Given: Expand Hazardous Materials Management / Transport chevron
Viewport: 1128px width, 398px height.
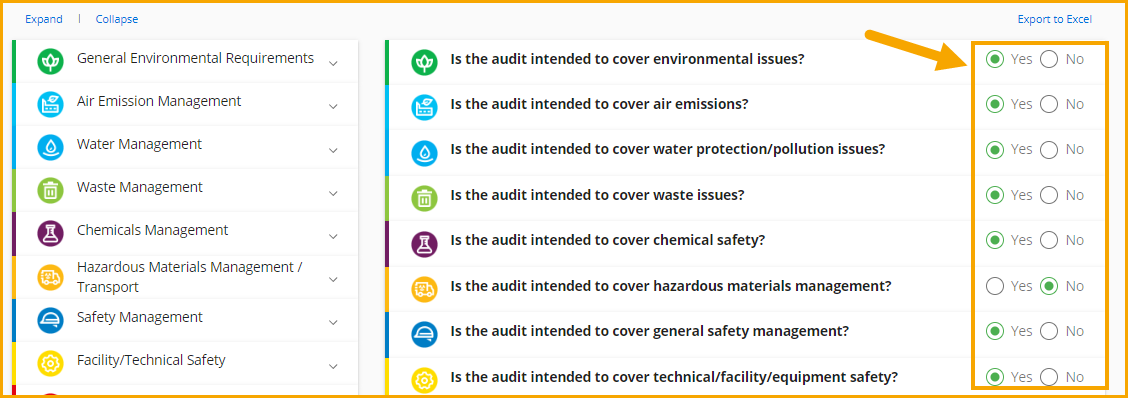Looking at the screenshot, I should [x=333, y=279].
